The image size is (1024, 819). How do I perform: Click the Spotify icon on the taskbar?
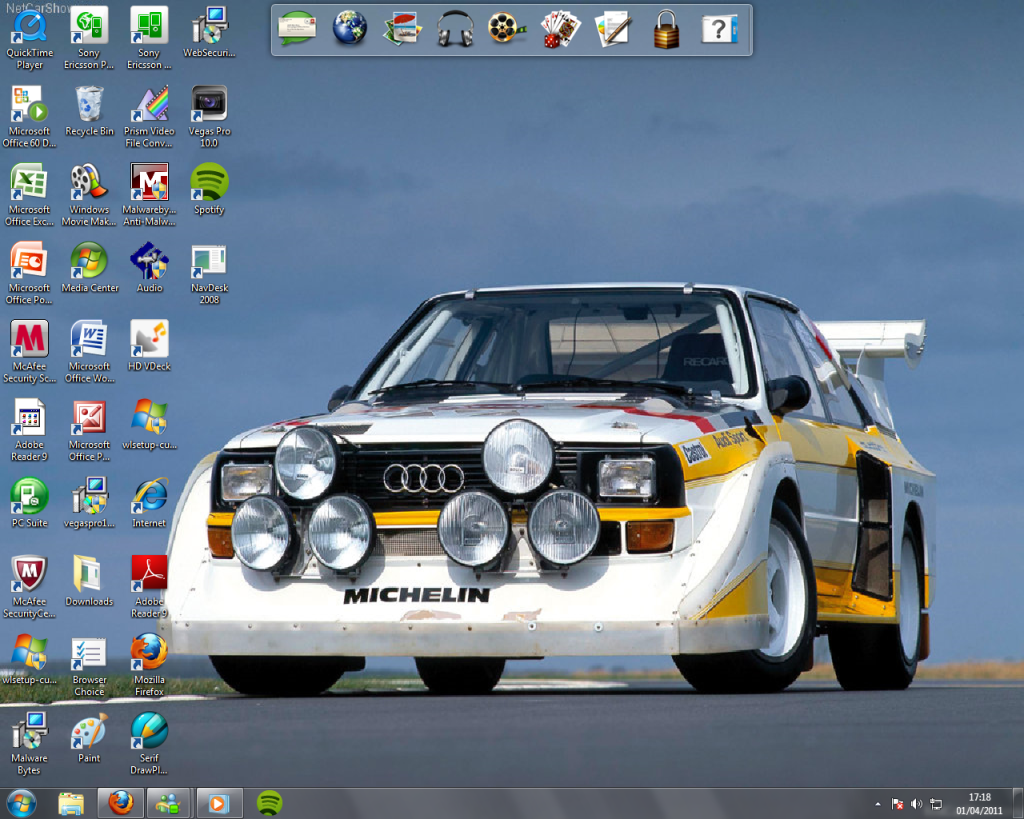pos(269,803)
